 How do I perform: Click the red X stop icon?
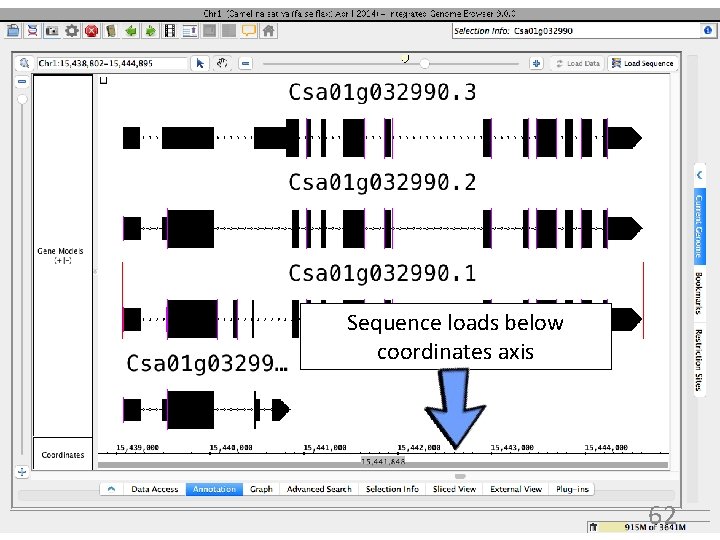click(x=92, y=31)
